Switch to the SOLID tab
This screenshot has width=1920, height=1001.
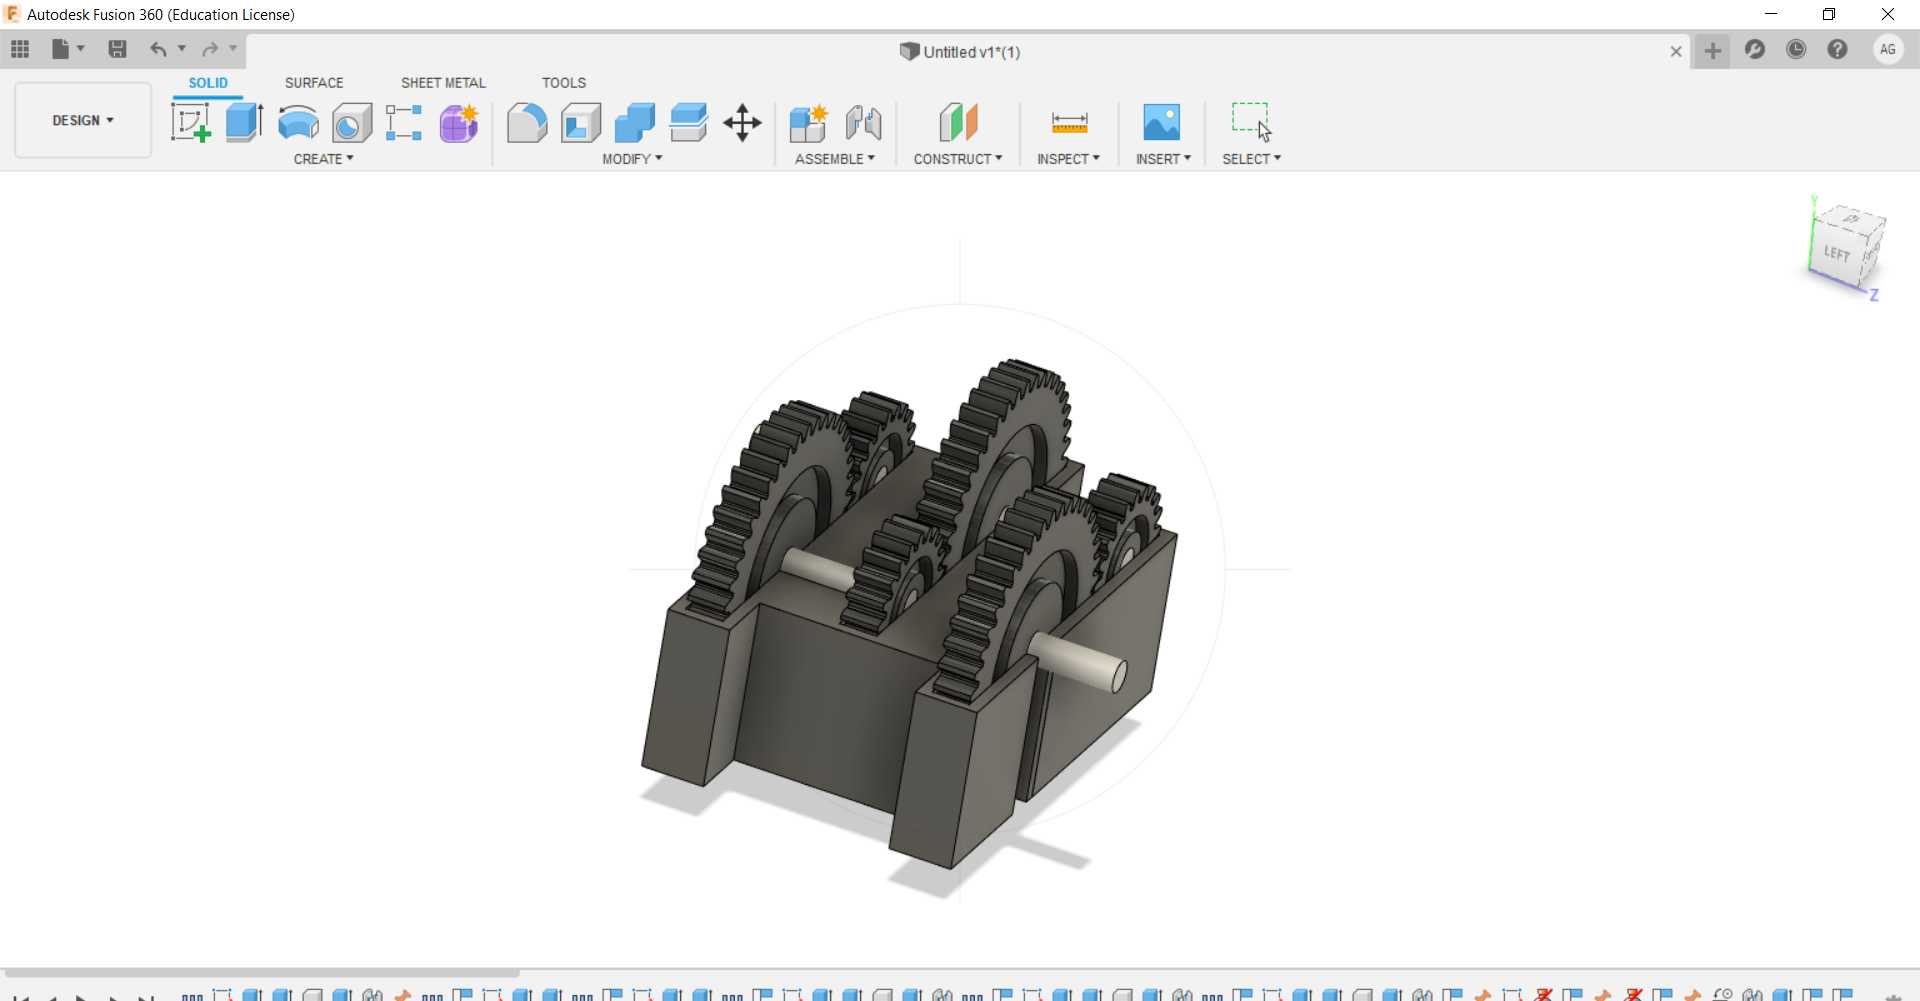tap(208, 83)
